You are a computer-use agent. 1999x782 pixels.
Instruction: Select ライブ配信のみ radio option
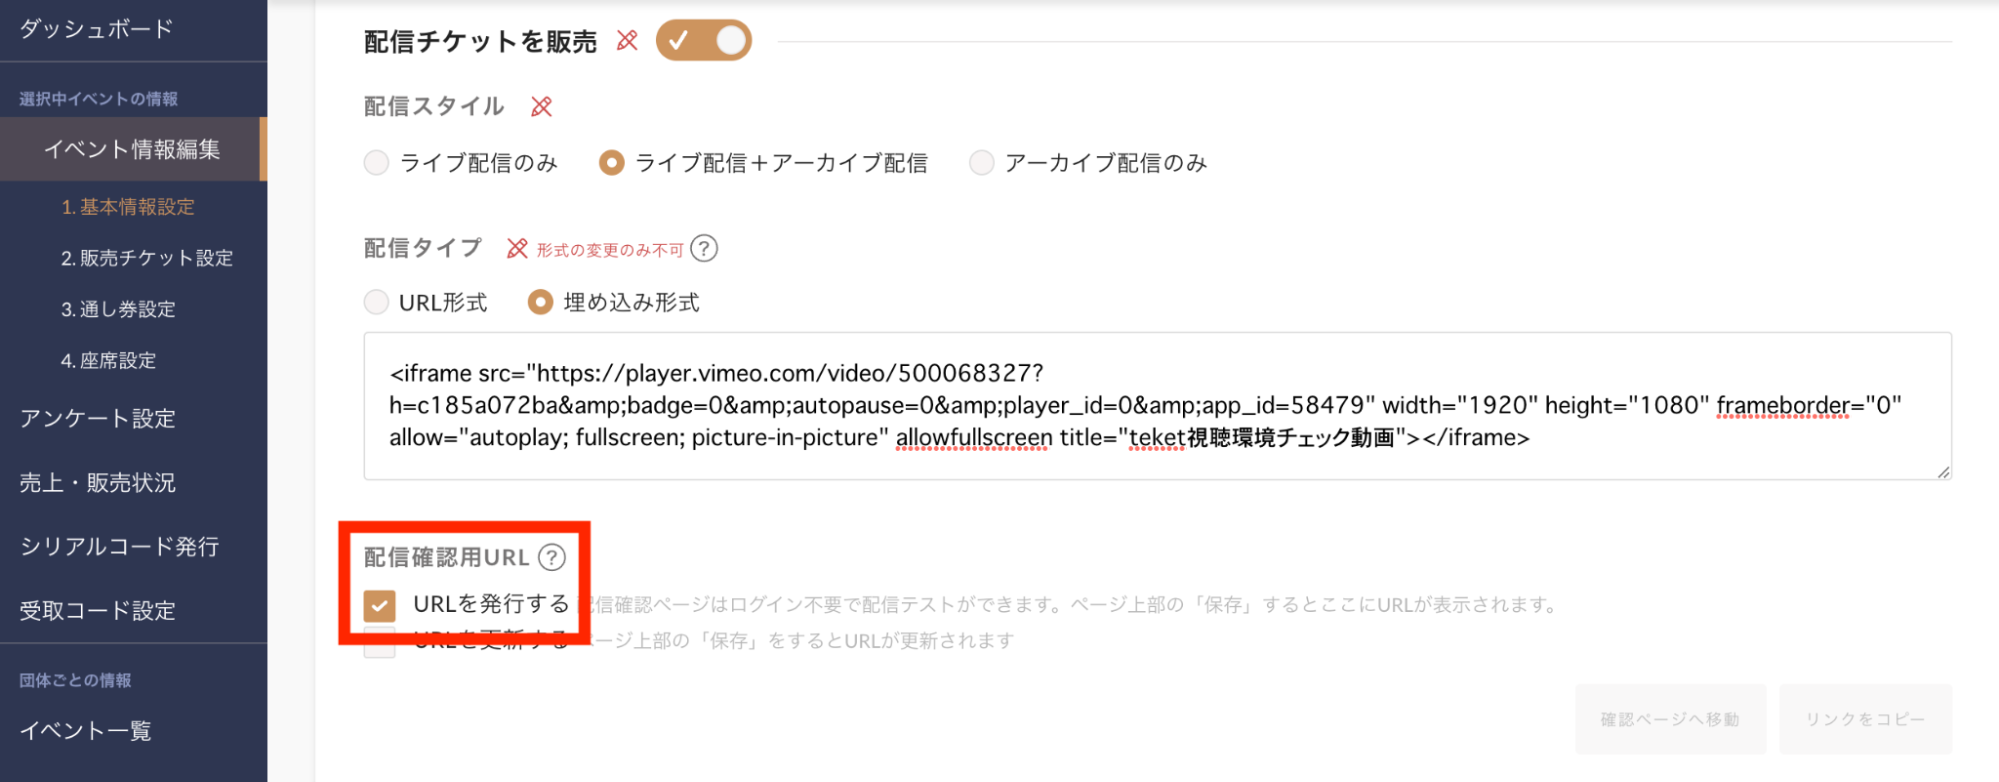tap(376, 162)
